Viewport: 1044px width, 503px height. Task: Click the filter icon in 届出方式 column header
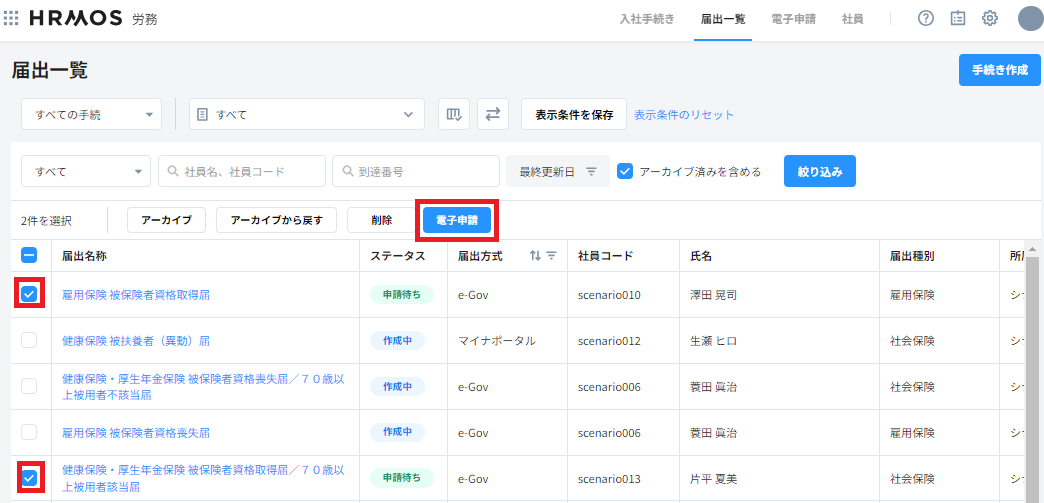pyautogui.click(x=551, y=256)
